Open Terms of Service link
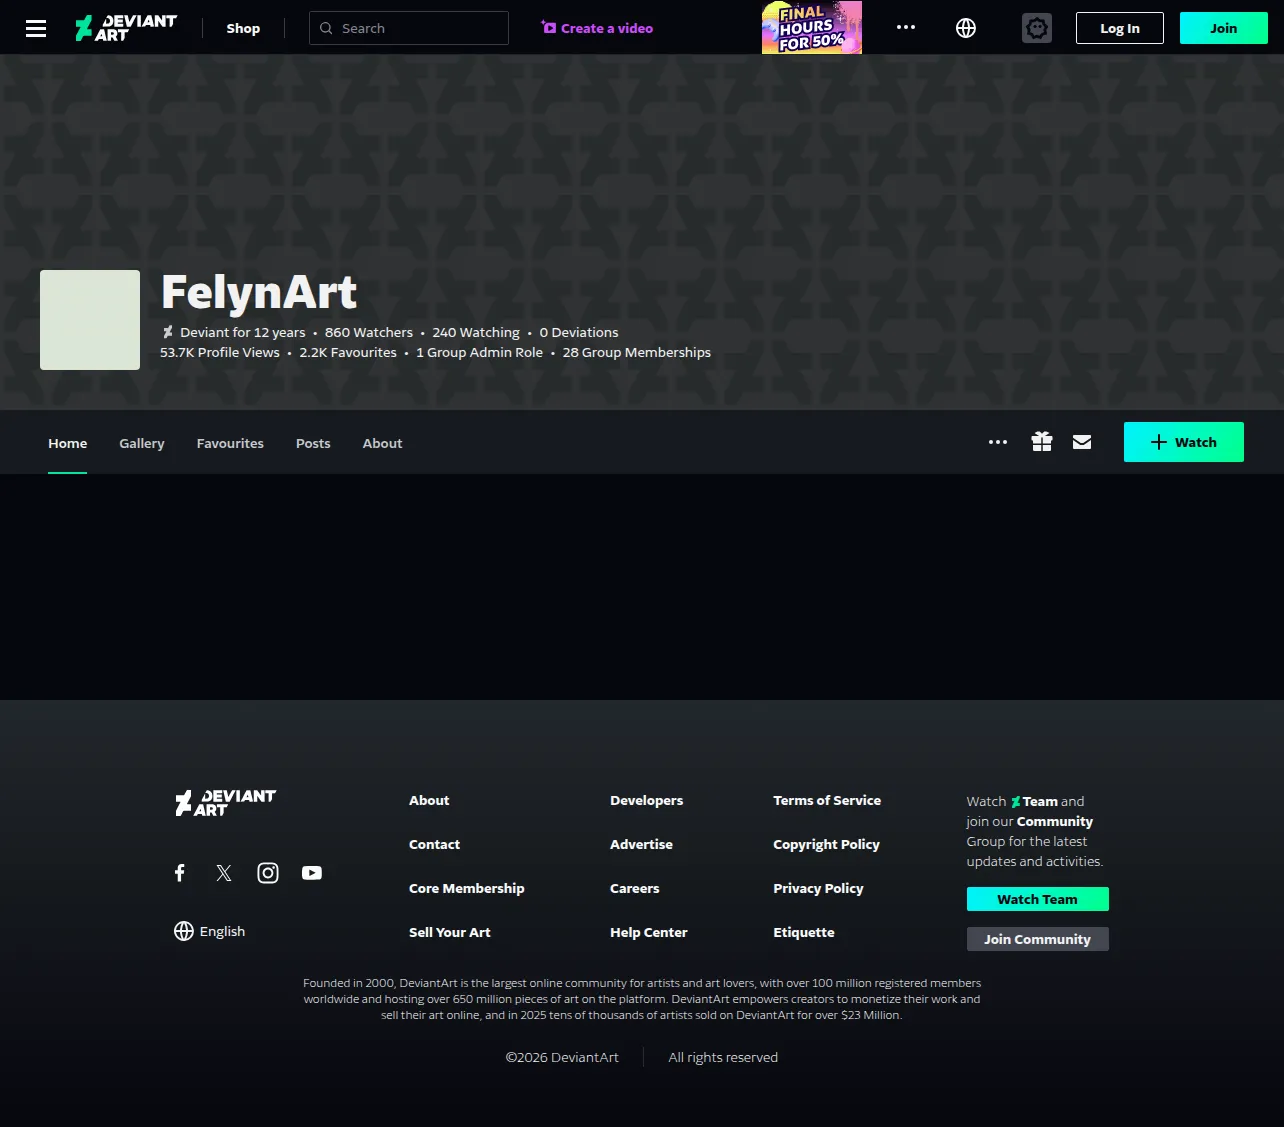Viewport: 1284px width, 1127px height. pos(827,800)
